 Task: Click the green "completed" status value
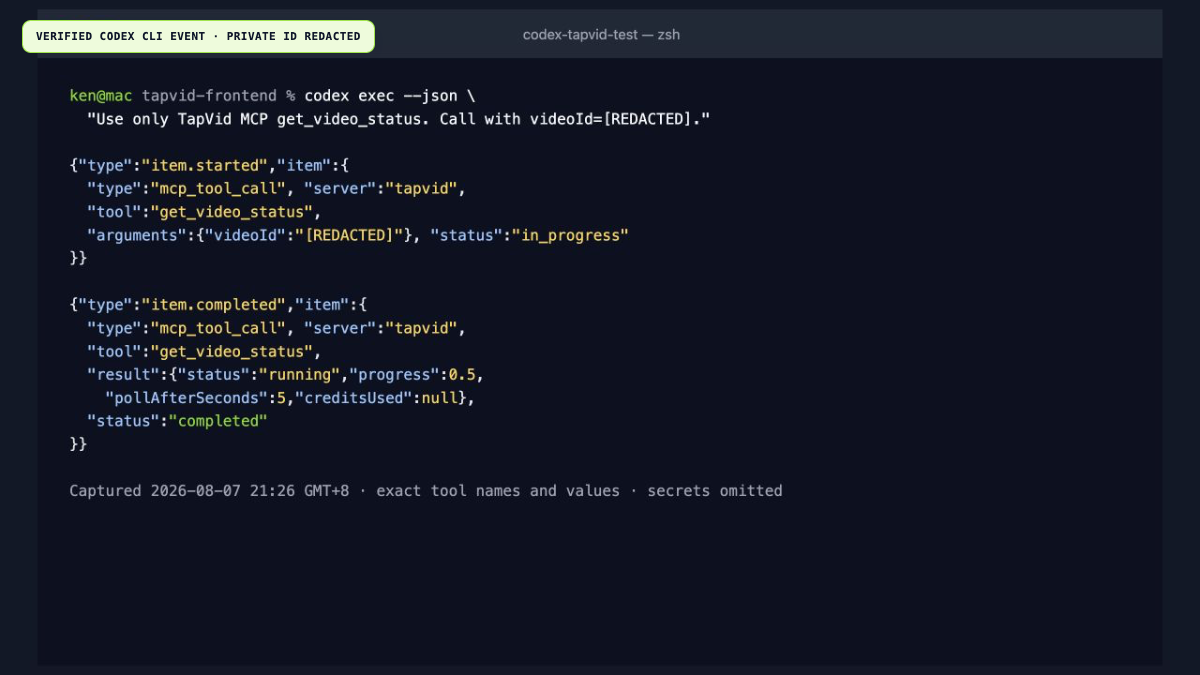(218, 421)
